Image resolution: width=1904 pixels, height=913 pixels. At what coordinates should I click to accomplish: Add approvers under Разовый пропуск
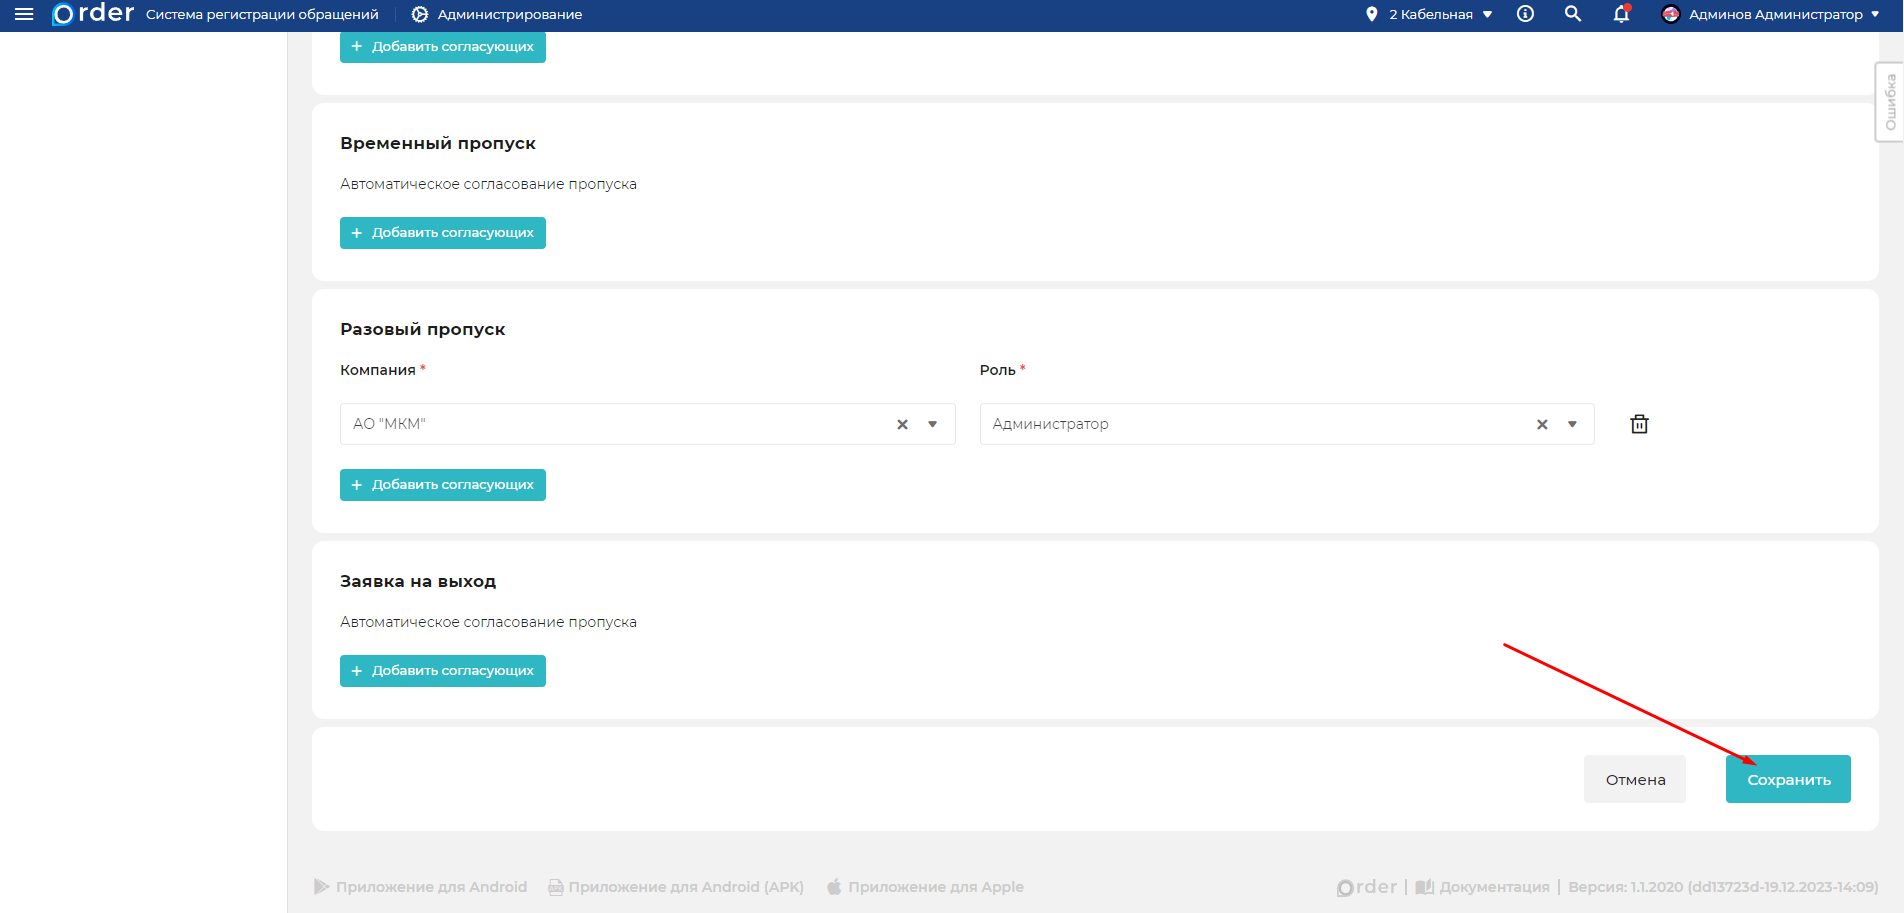point(443,485)
